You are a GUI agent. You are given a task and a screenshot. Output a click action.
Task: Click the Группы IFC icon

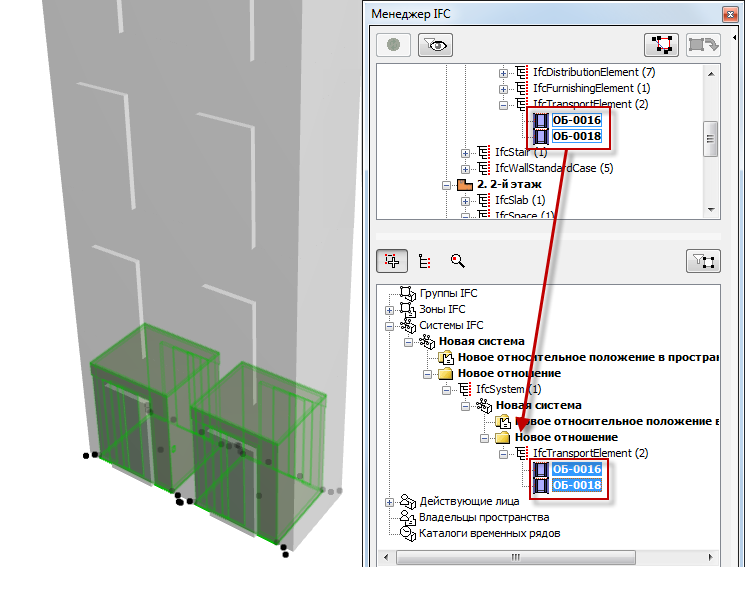408,294
